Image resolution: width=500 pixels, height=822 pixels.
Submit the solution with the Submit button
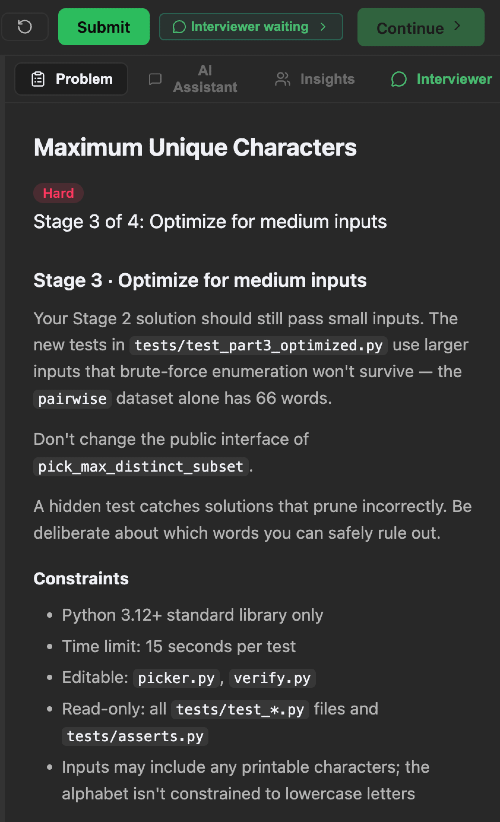104,27
